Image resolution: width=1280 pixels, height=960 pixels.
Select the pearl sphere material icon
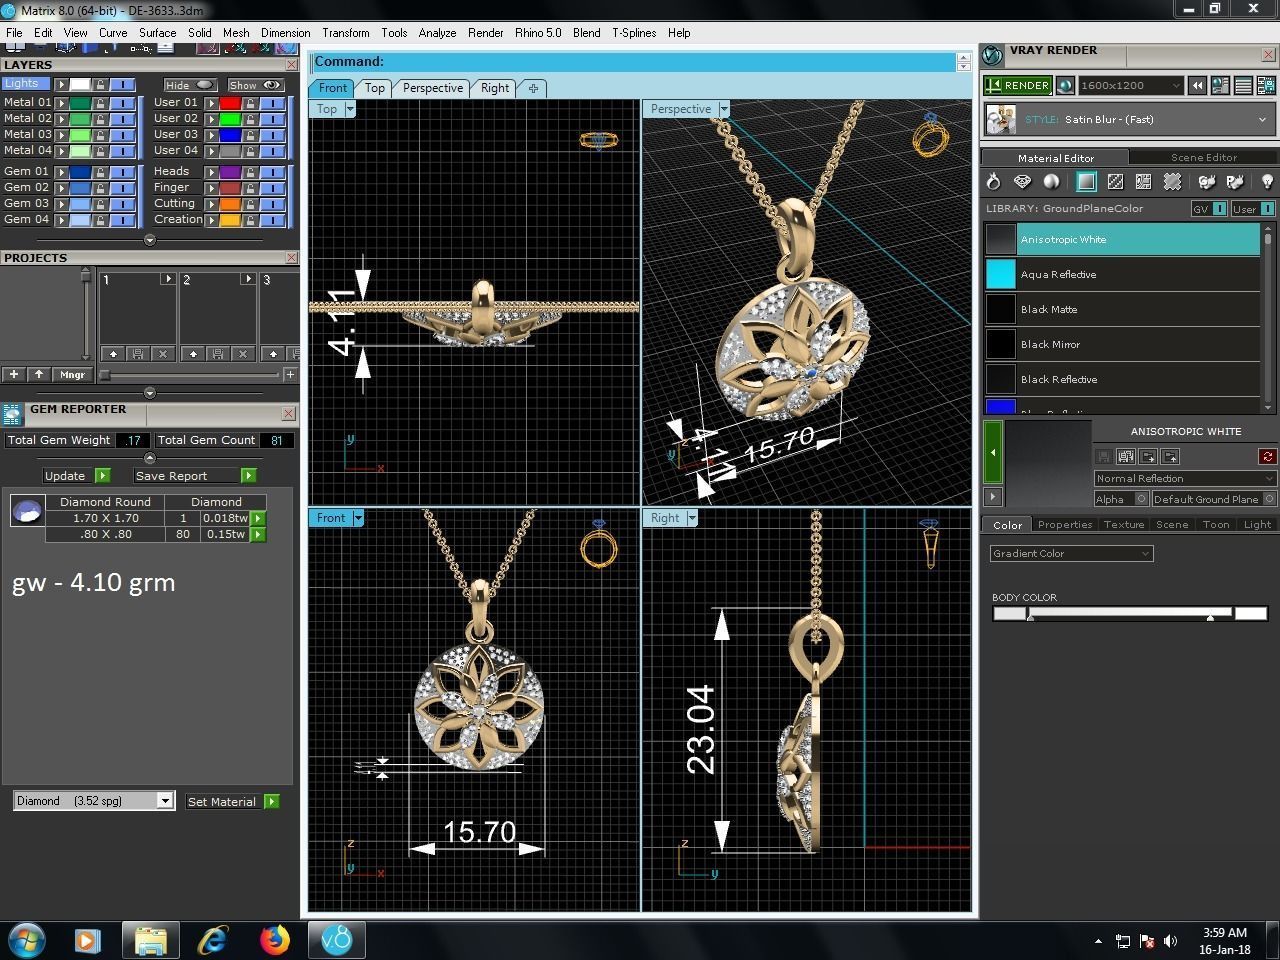[1052, 182]
